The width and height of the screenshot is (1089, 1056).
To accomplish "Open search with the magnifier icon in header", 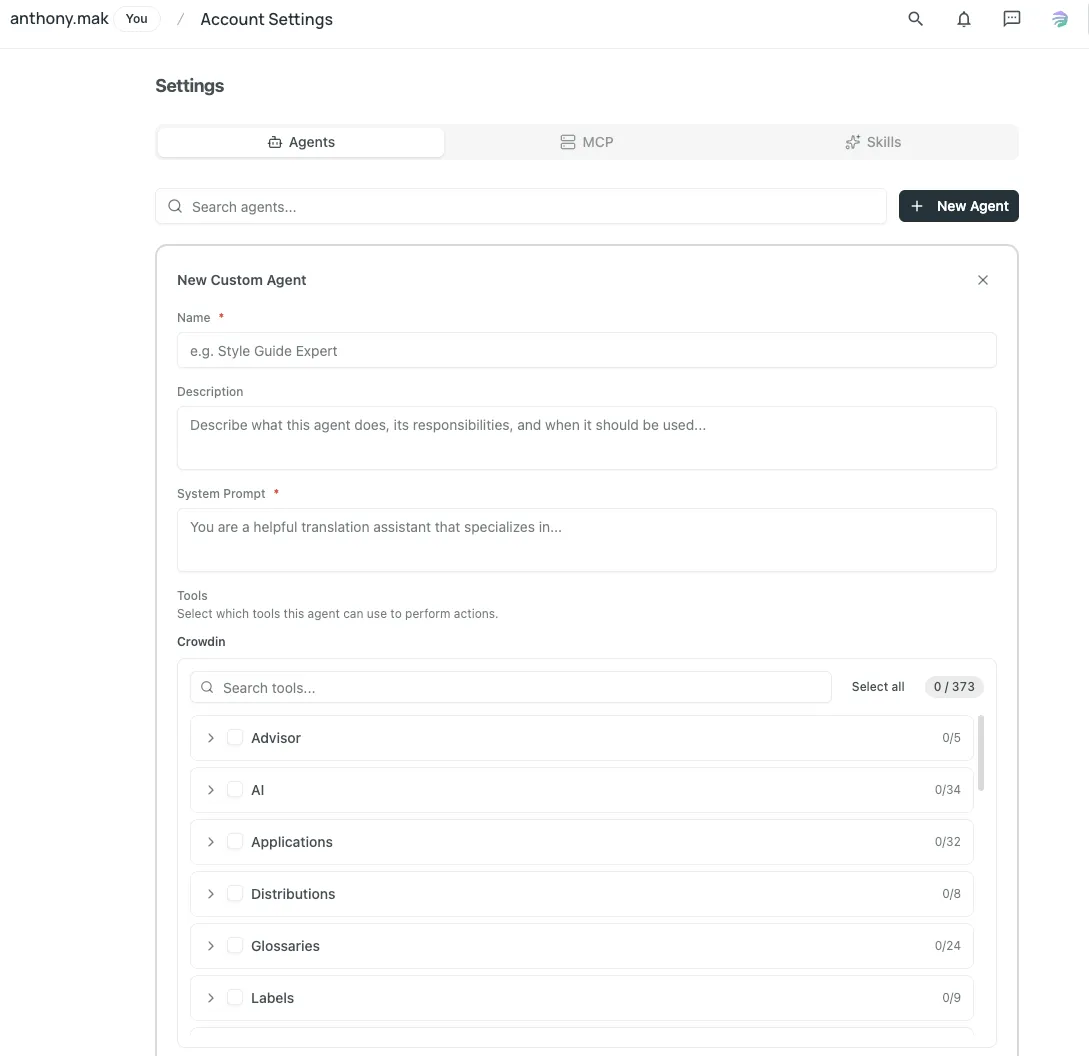I will 915,19.
